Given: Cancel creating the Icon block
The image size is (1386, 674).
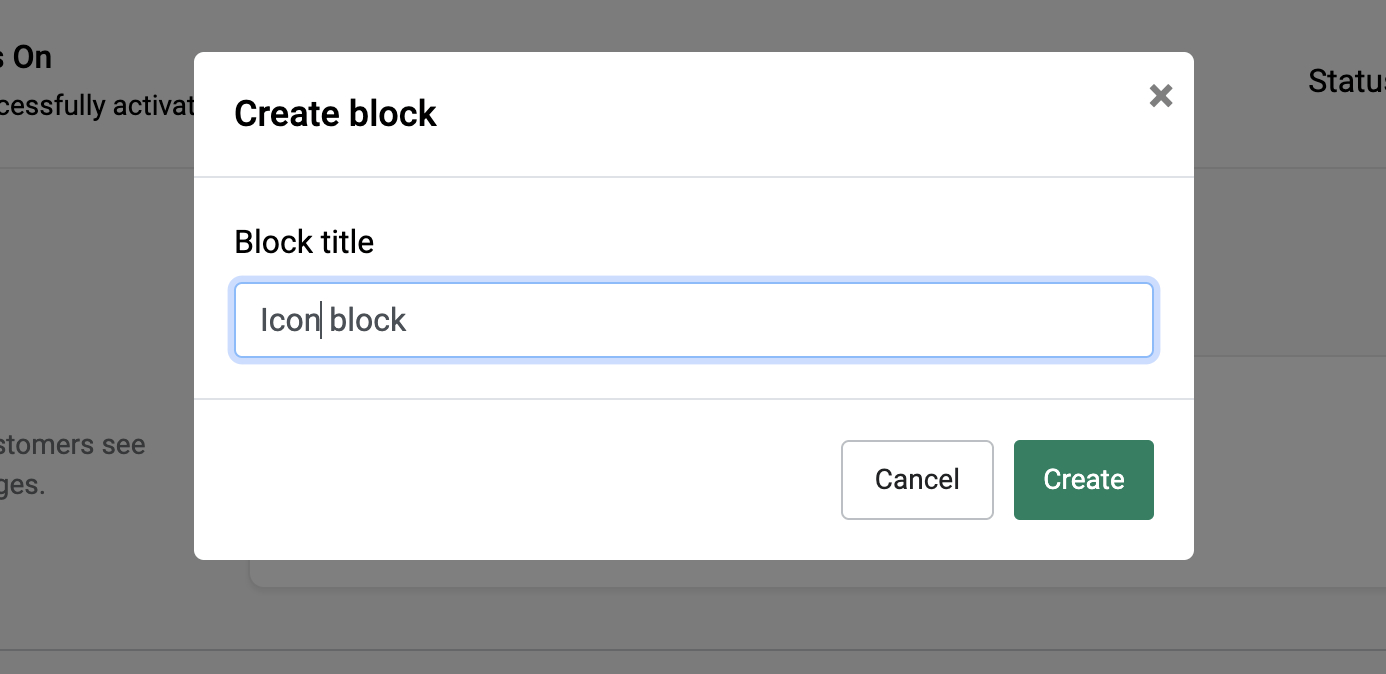Looking at the screenshot, I should point(916,480).
